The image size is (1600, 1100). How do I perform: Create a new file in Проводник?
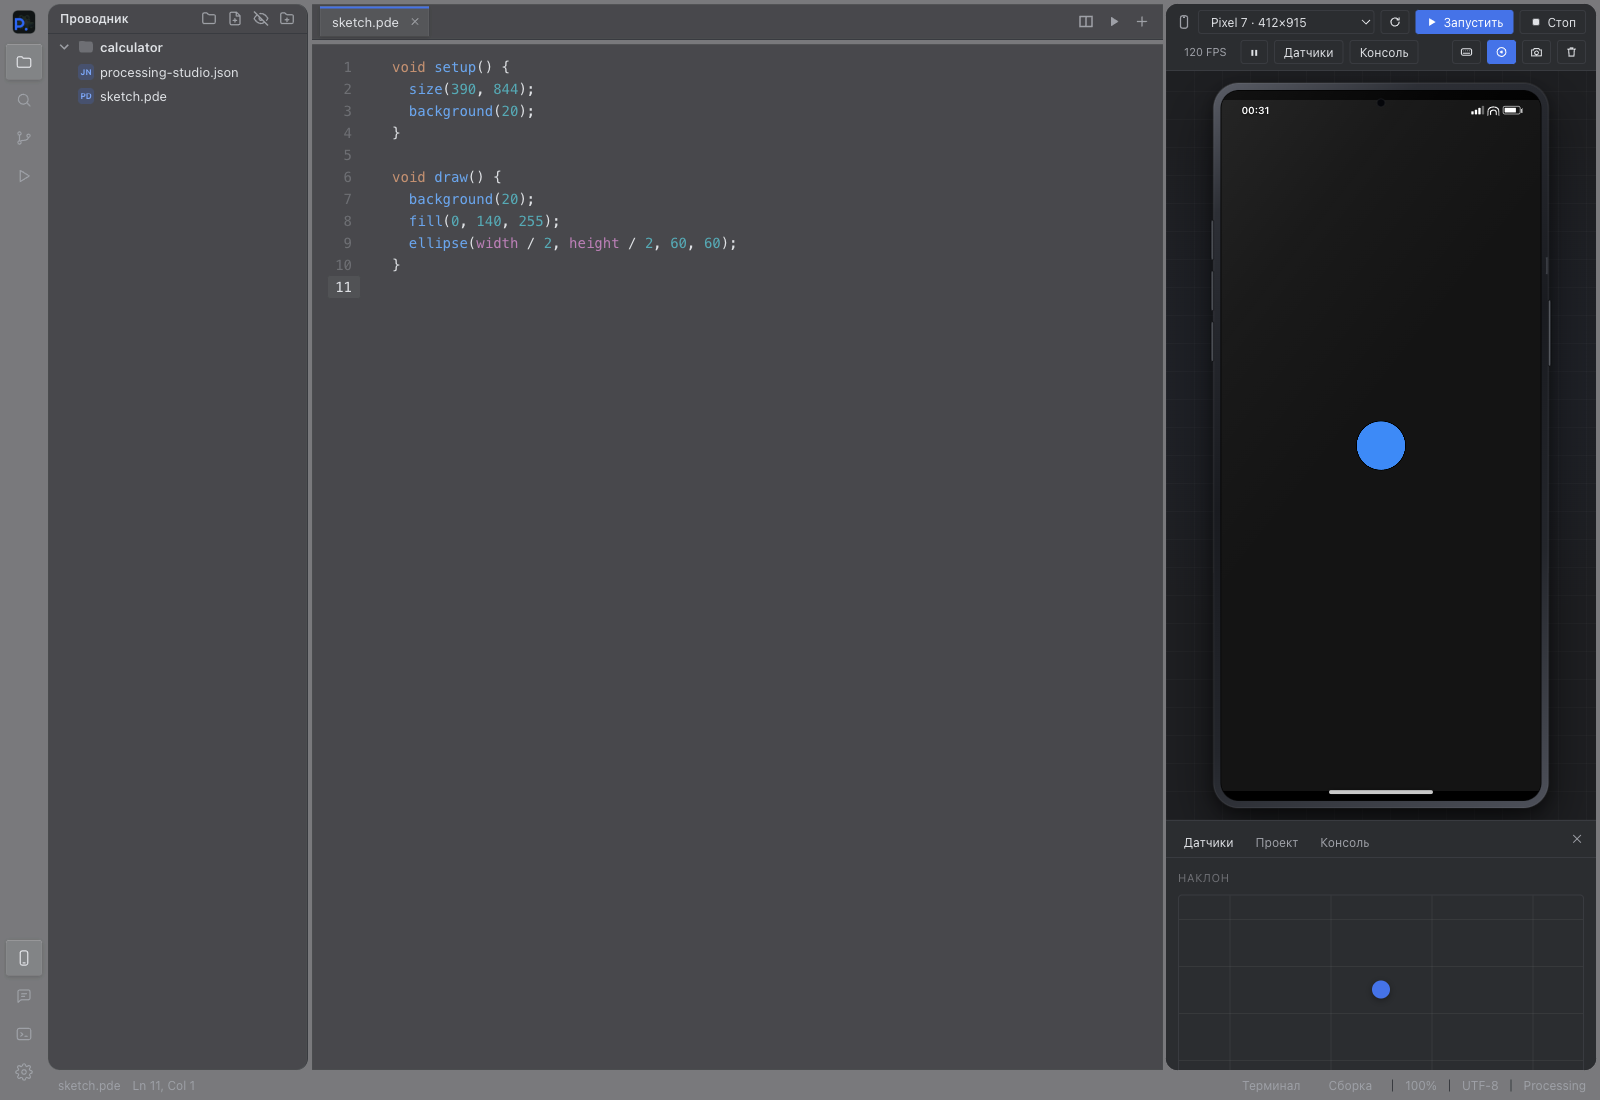[235, 19]
